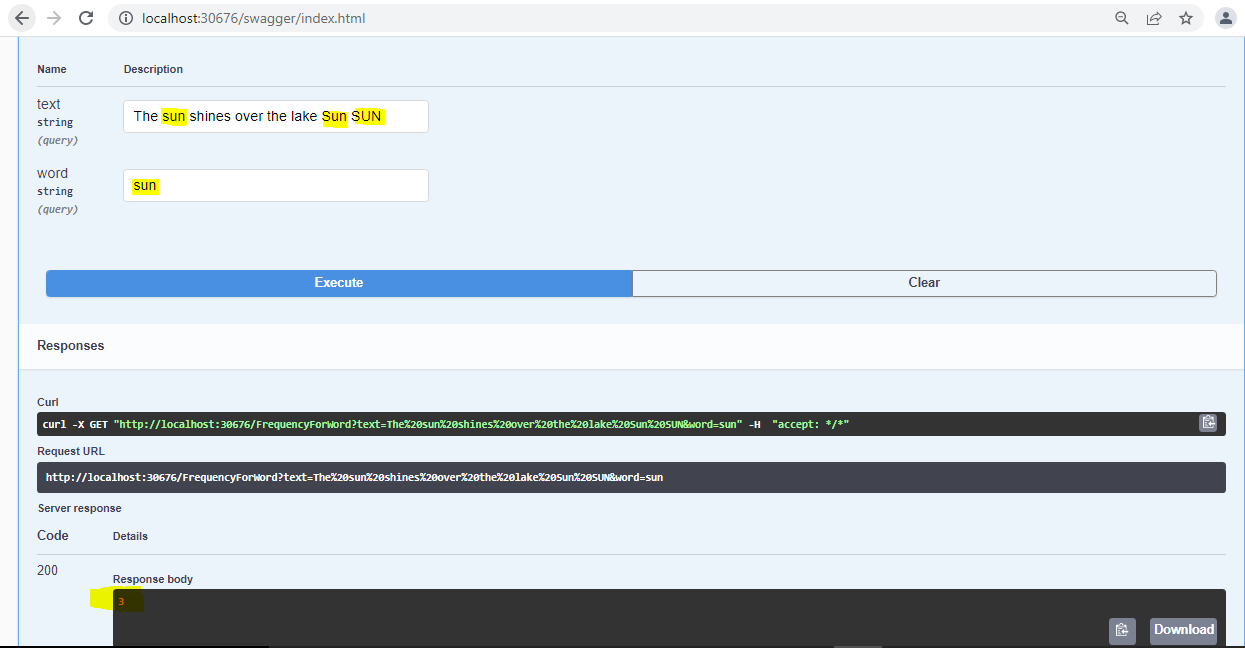Select the 'text' parameter name label
The height and width of the screenshot is (648, 1245).
48,104
